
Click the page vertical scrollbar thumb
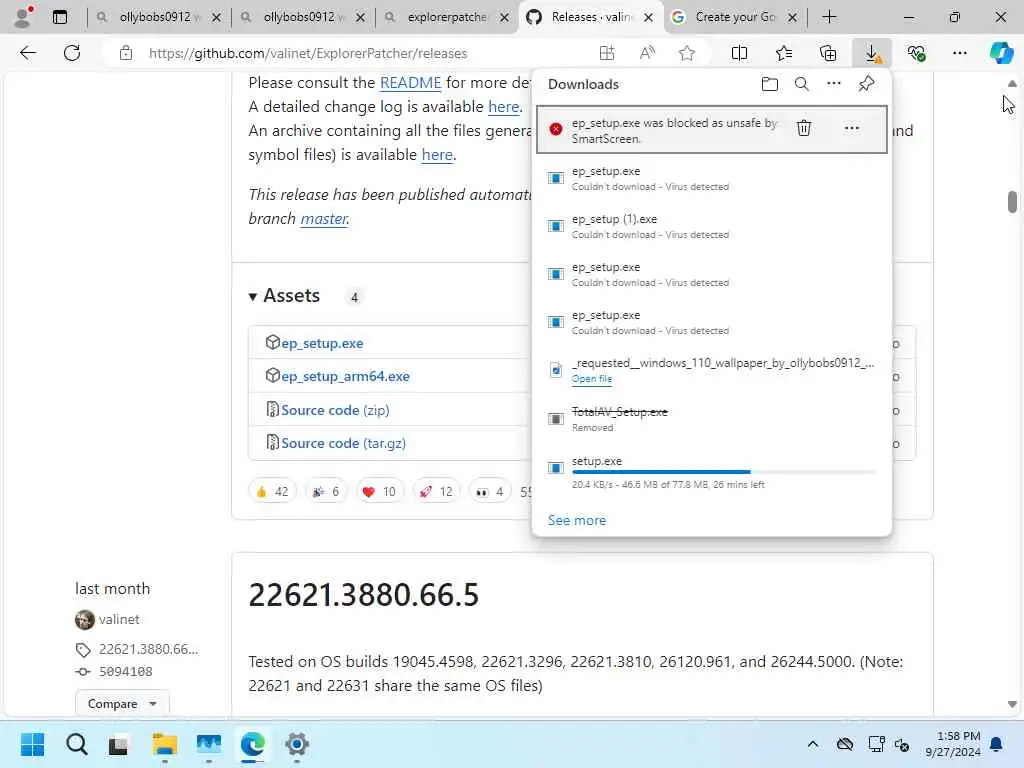pyautogui.click(x=1012, y=202)
